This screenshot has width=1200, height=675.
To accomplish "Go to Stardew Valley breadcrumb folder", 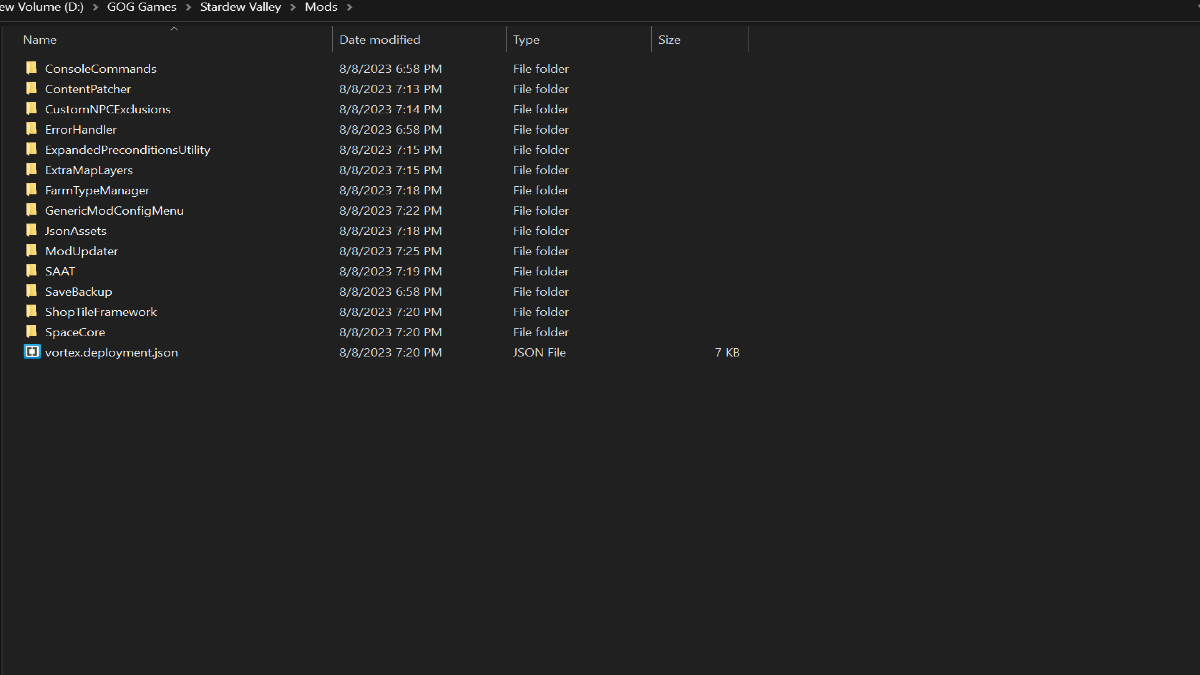I will point(240,8).
